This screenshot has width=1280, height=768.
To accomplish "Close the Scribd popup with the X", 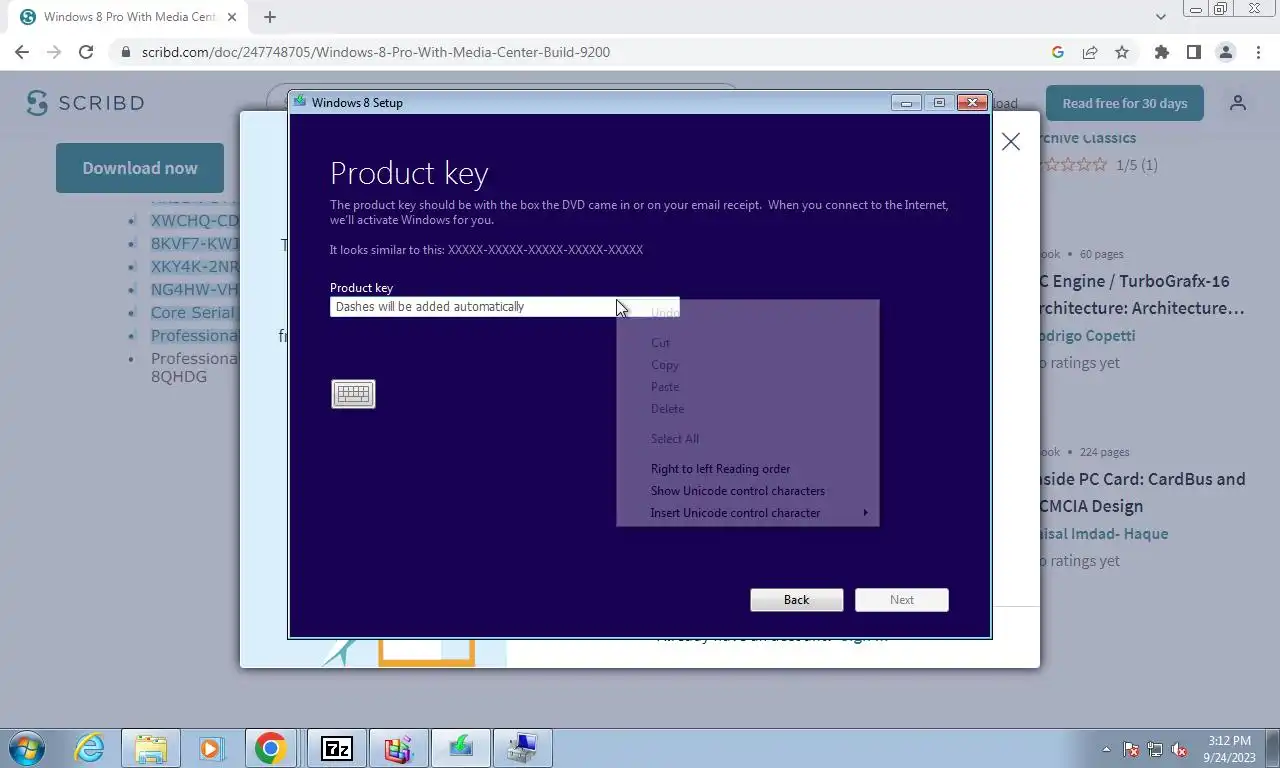I will [1011, 142].
